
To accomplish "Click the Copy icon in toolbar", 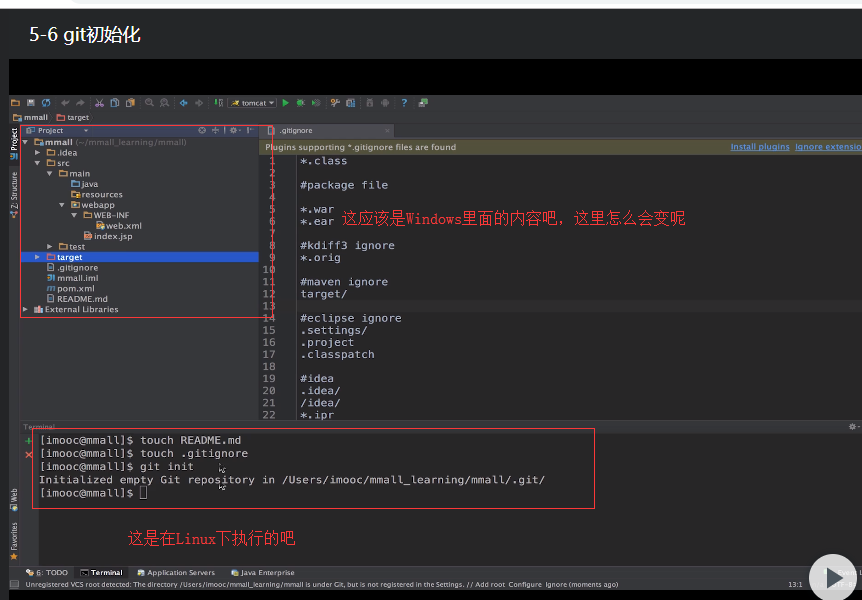I will click(115, 103).
